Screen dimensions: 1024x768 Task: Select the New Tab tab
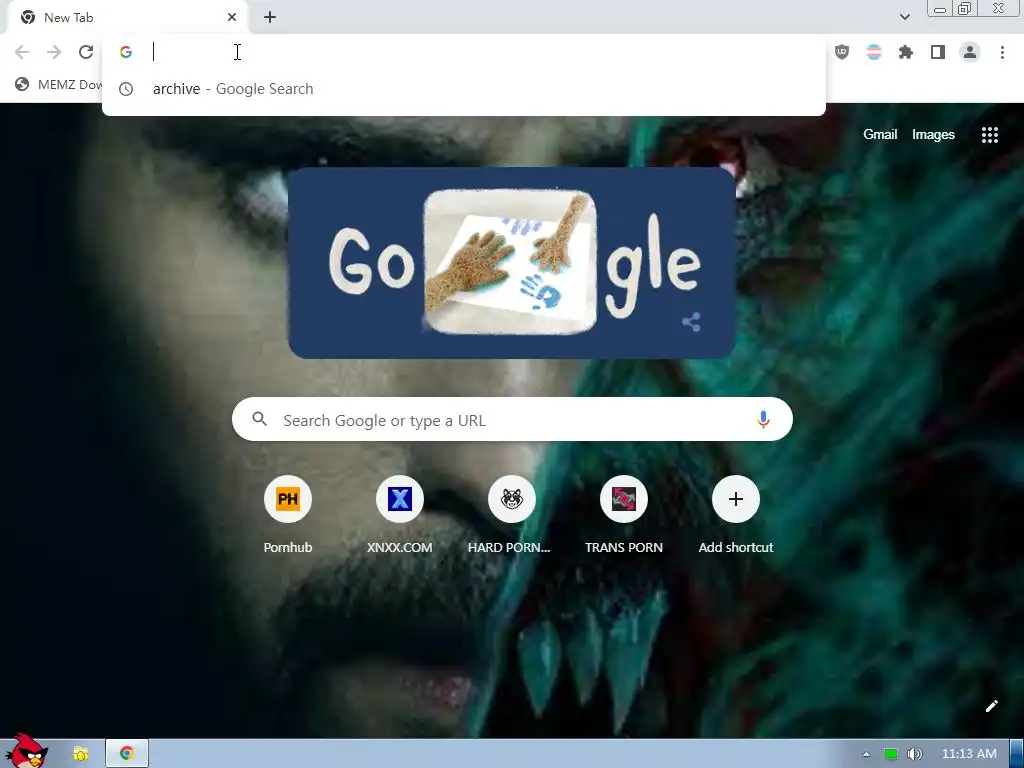click(x=129, y=18)
